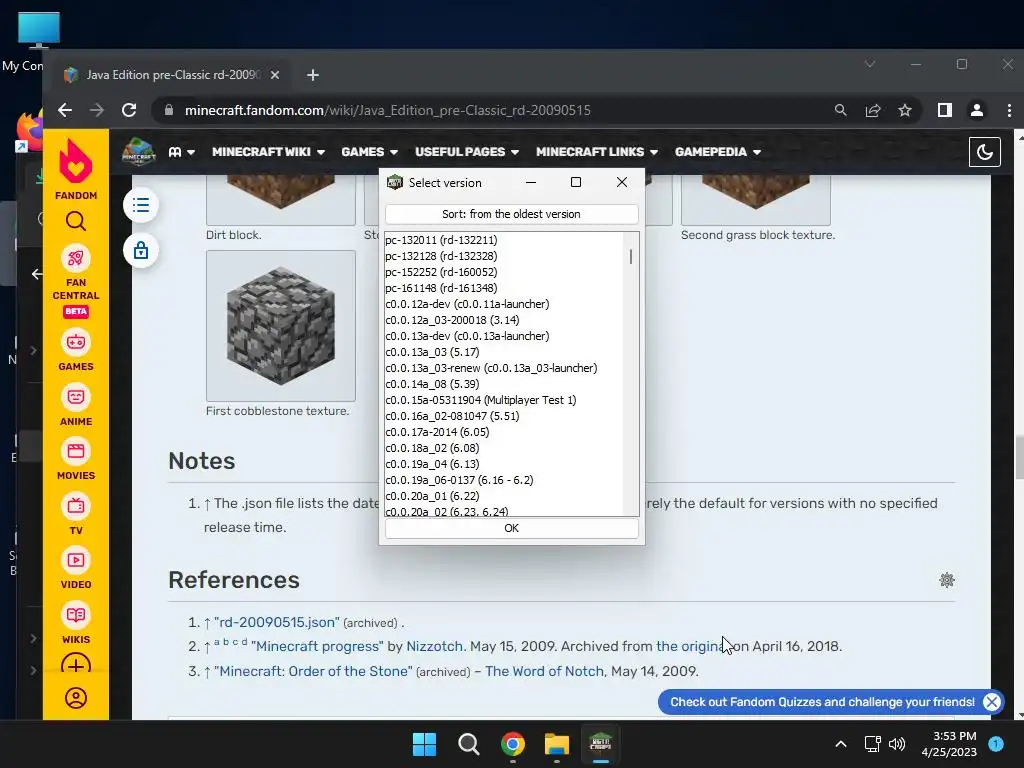Open Chrome tab search chevron
The width and height of the screenshot is (1024, 768).
click(x=870, y=64)
